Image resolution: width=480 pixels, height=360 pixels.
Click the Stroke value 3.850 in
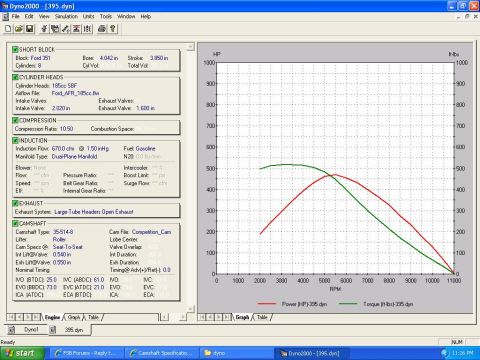(x=159, y=58)
